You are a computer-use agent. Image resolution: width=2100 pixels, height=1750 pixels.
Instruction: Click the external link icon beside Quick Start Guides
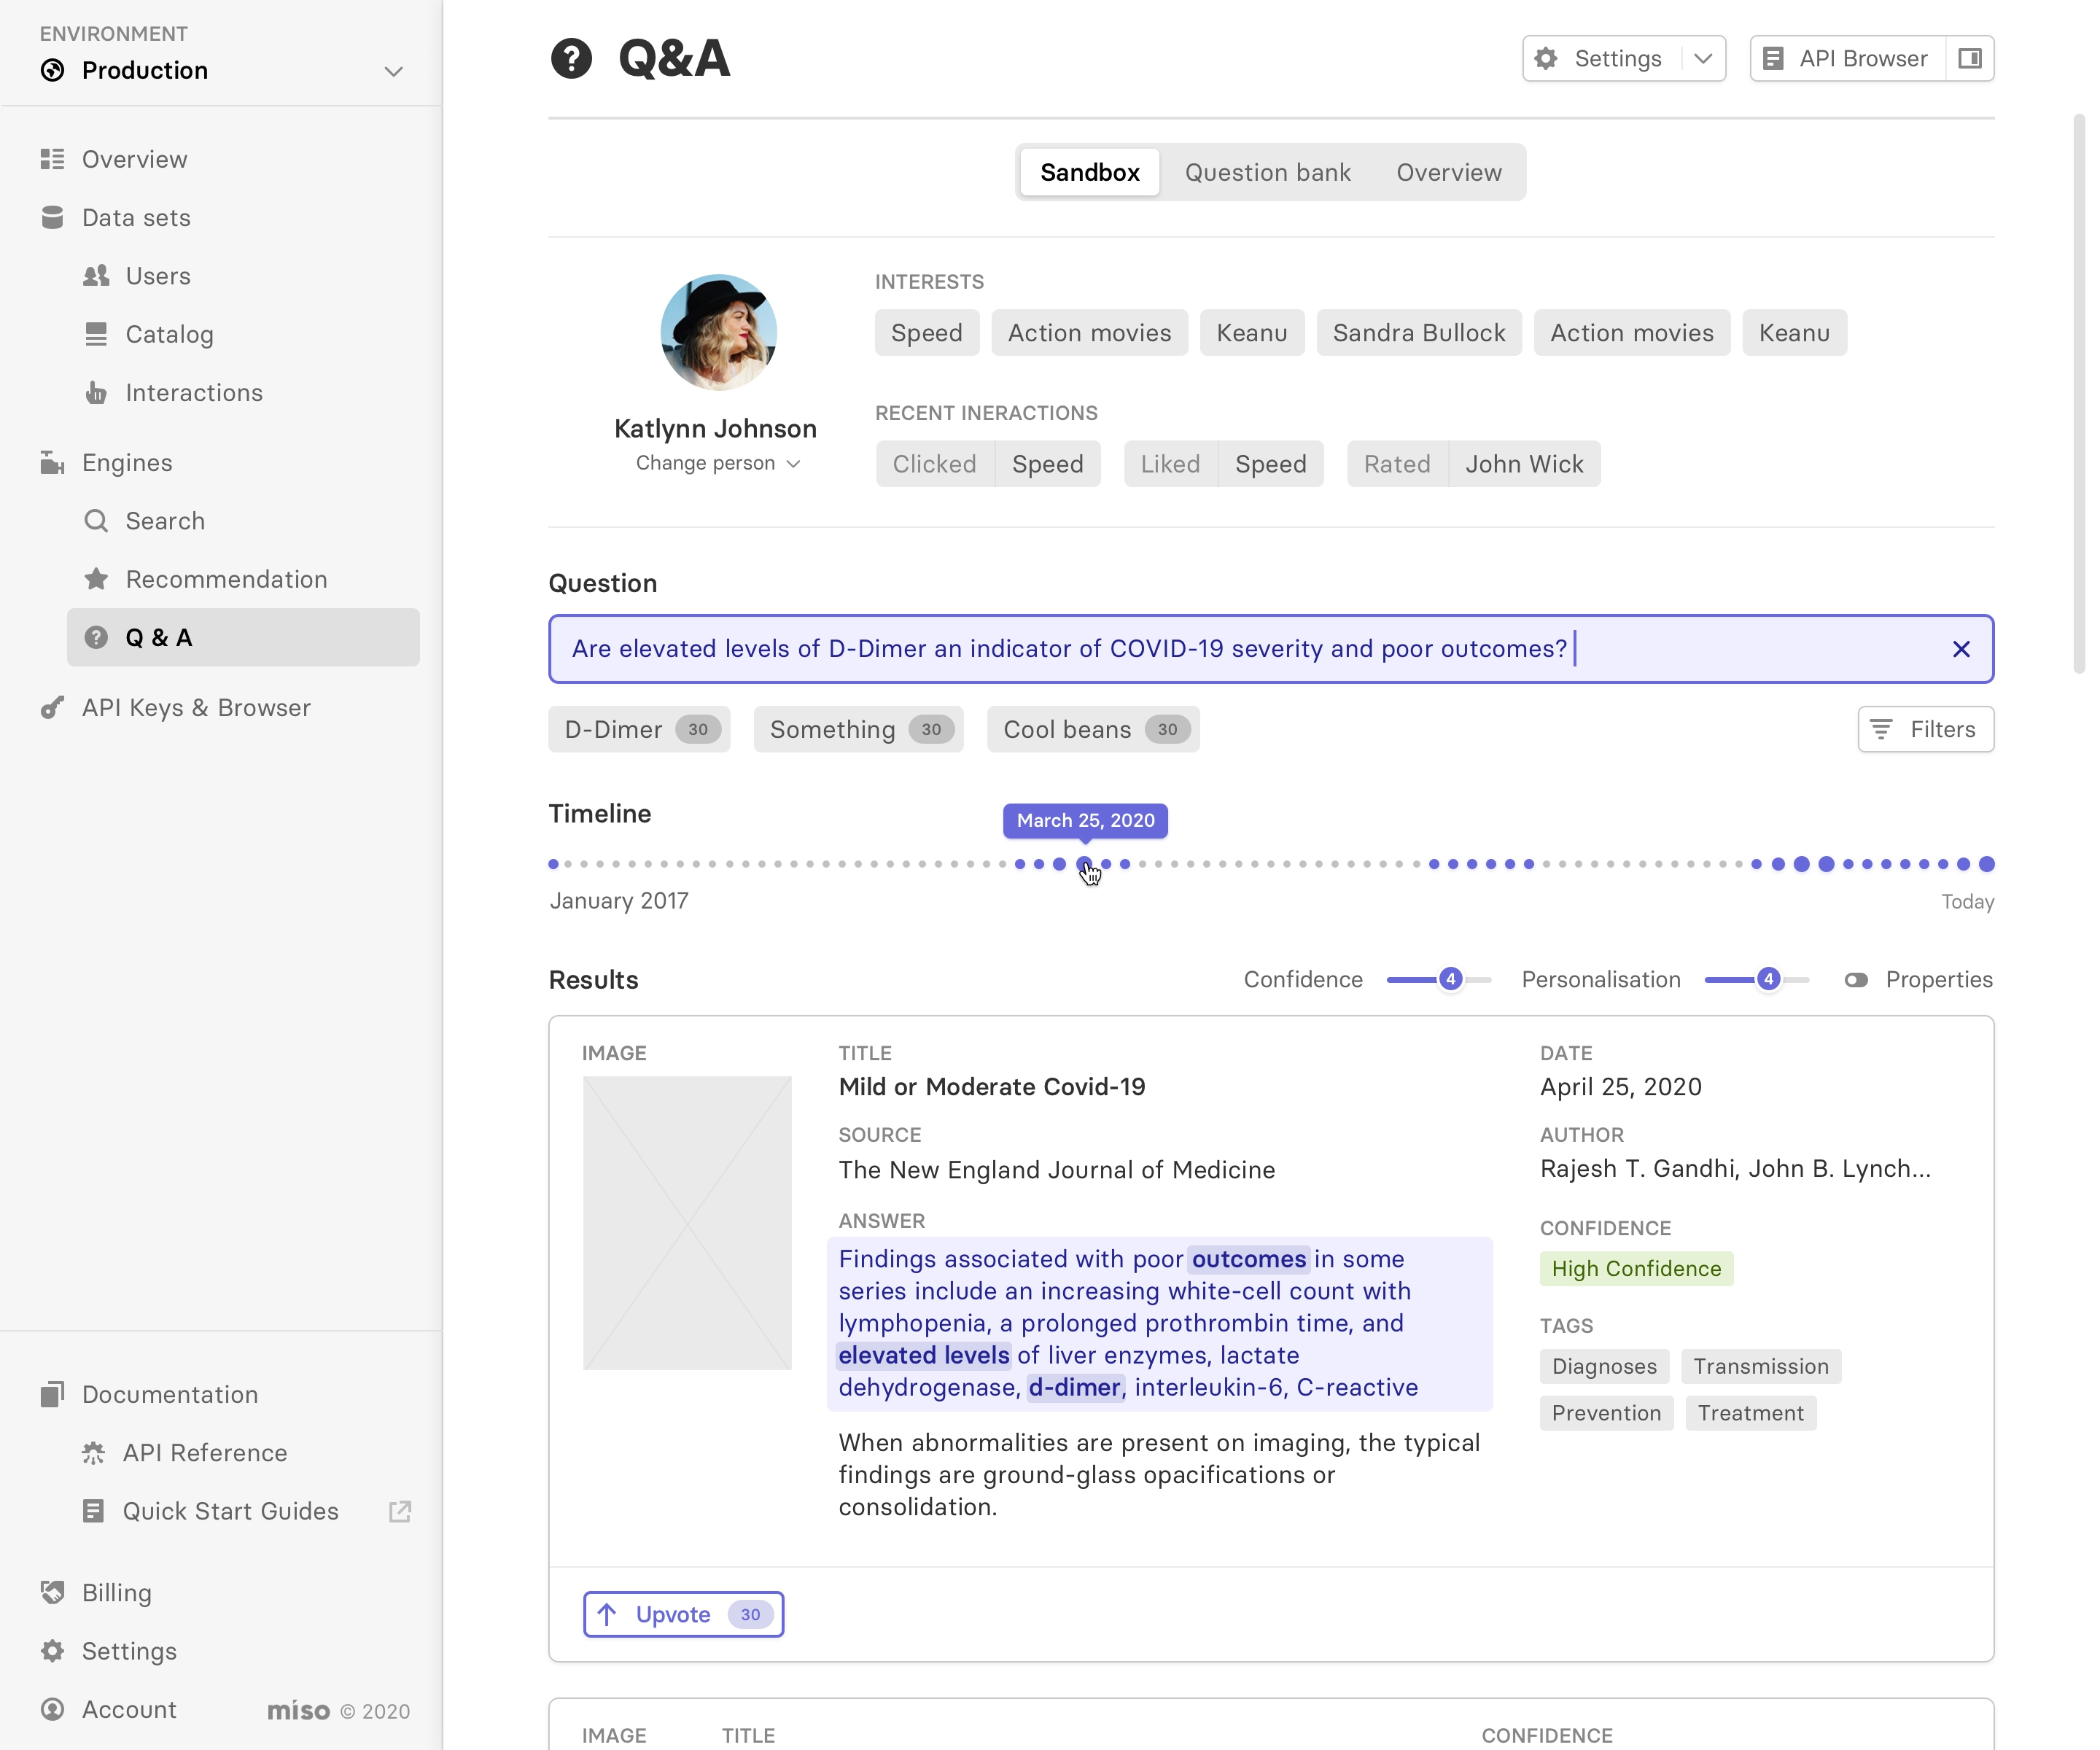[400, 1511]
